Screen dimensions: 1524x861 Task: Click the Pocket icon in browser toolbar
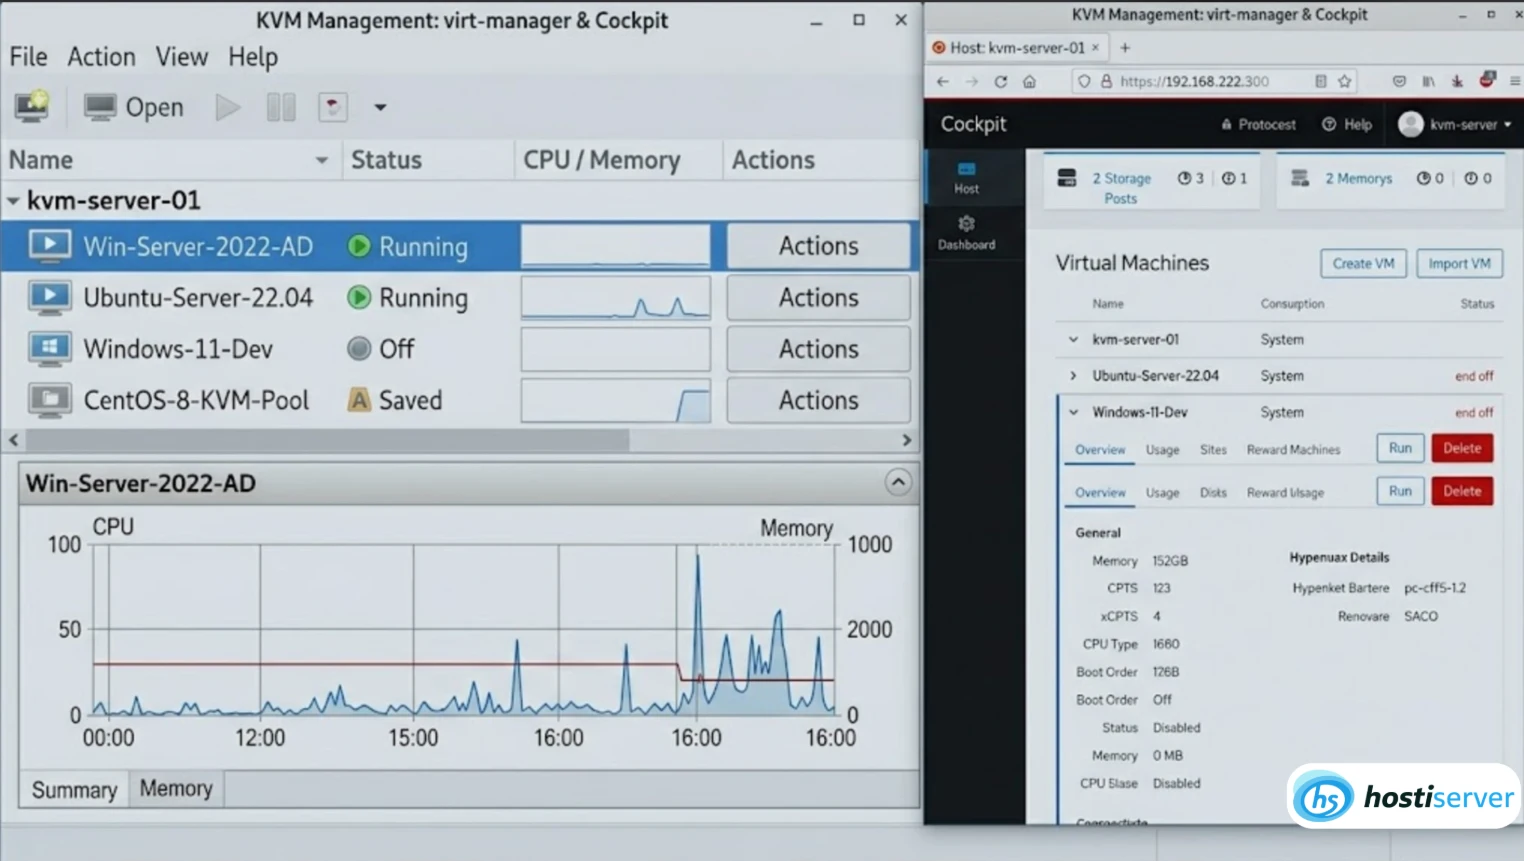pos(1399,81)
